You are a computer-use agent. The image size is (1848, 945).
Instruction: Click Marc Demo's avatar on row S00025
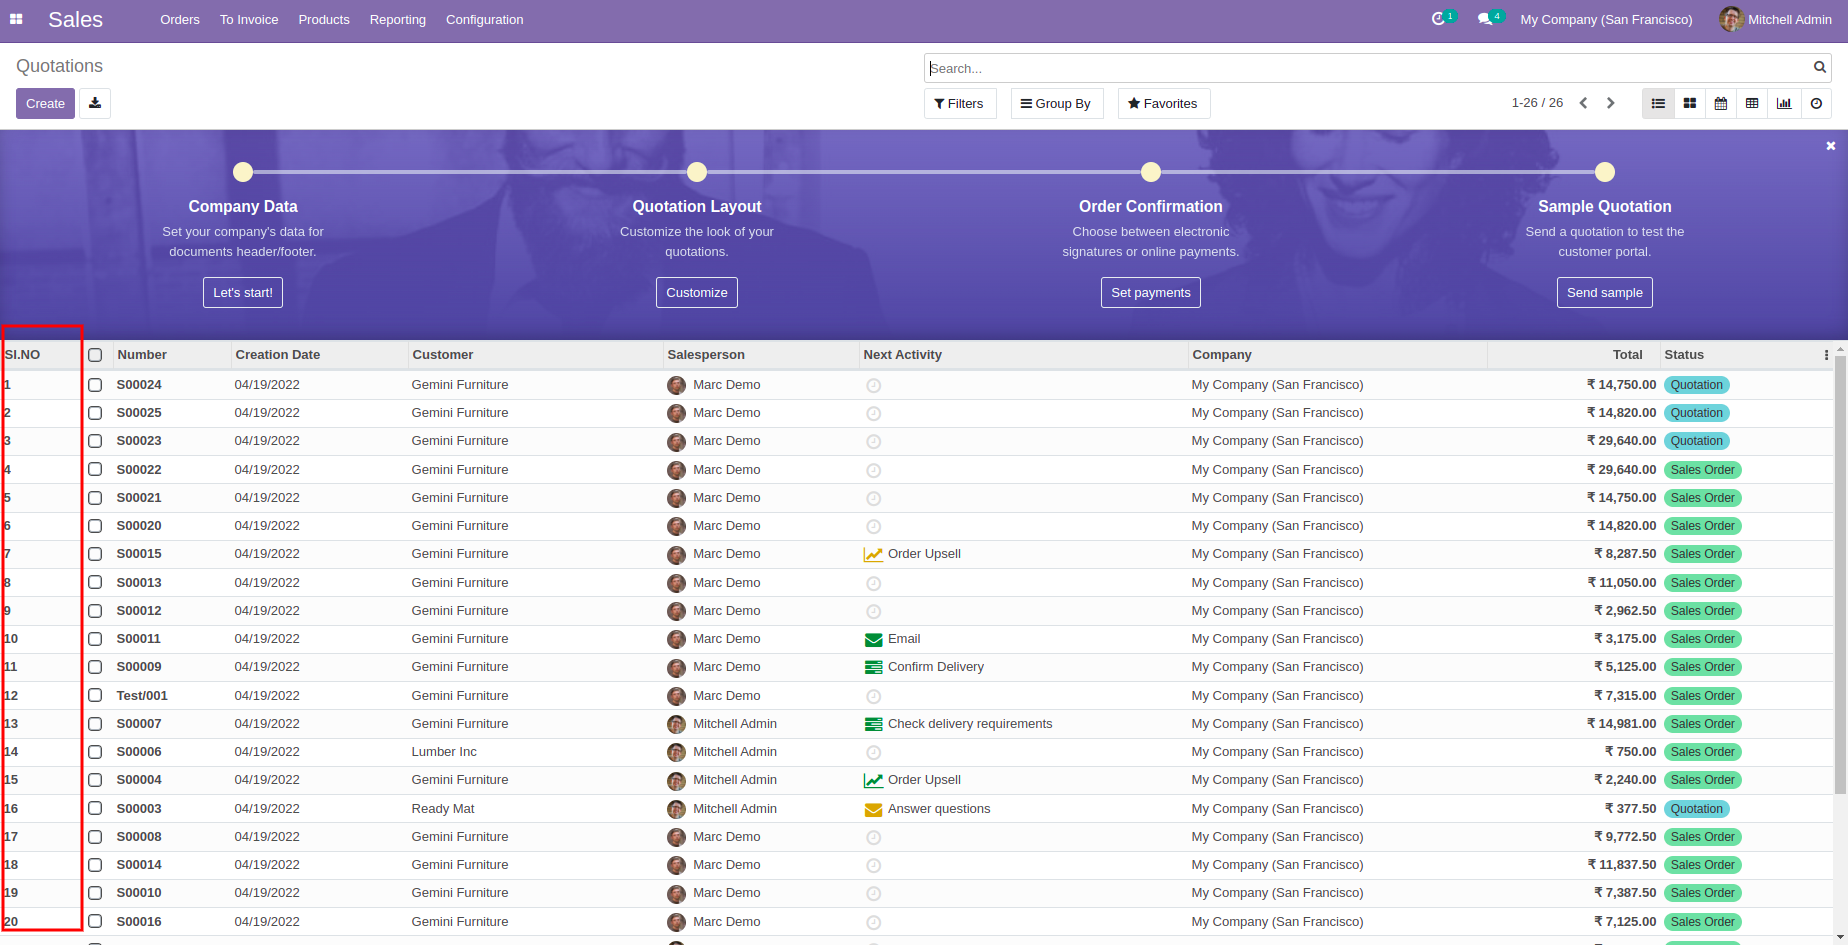(x=676, y=413)
